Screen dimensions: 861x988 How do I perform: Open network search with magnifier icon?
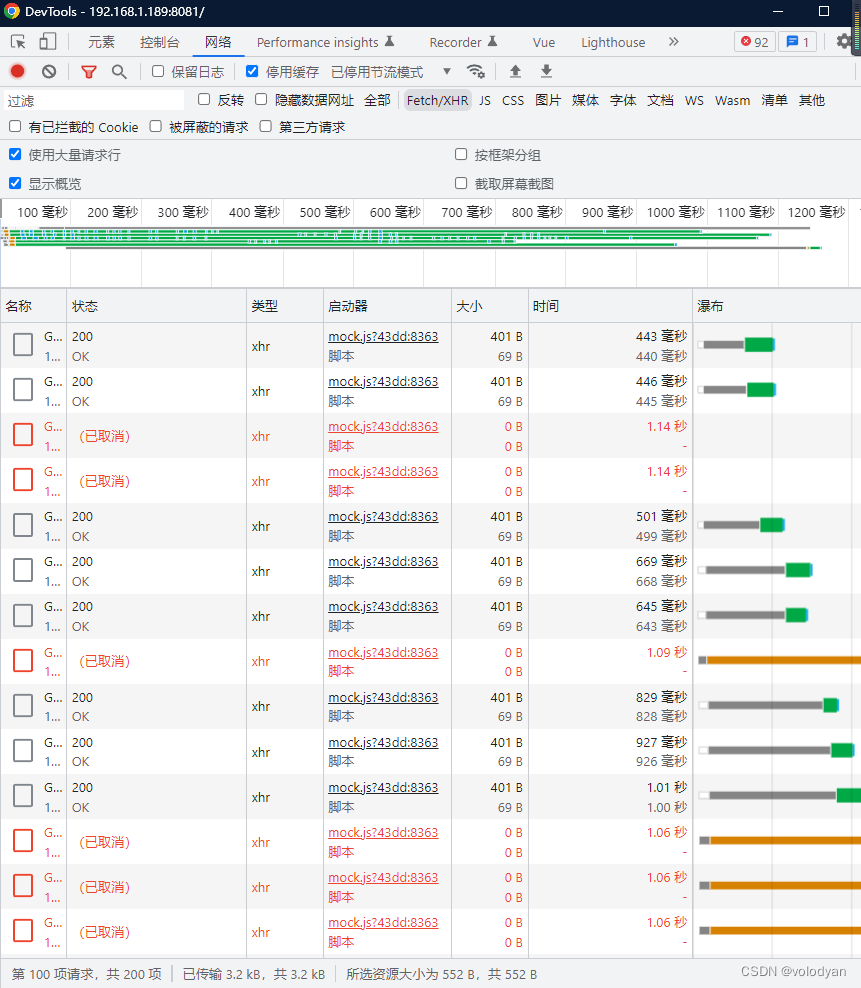[119, 72]
